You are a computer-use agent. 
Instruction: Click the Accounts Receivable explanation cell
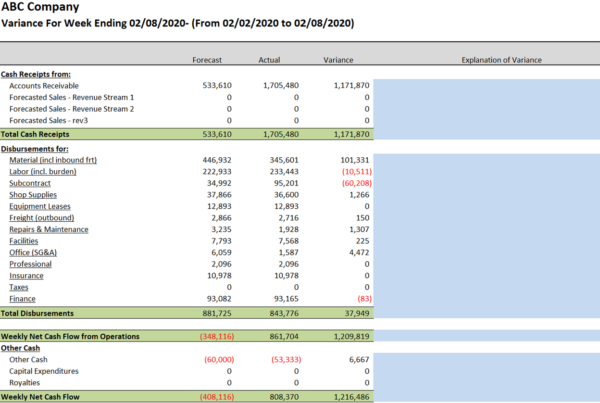[487, 85]
